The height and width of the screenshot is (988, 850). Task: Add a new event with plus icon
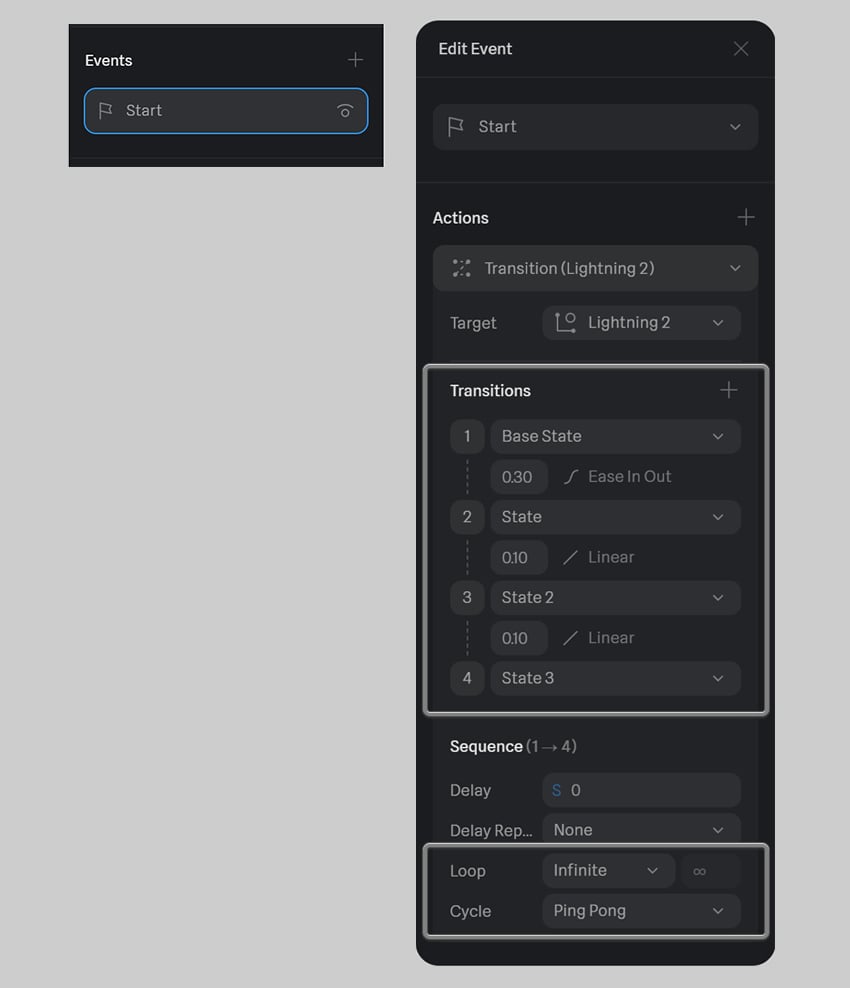[x=355, y=60]
